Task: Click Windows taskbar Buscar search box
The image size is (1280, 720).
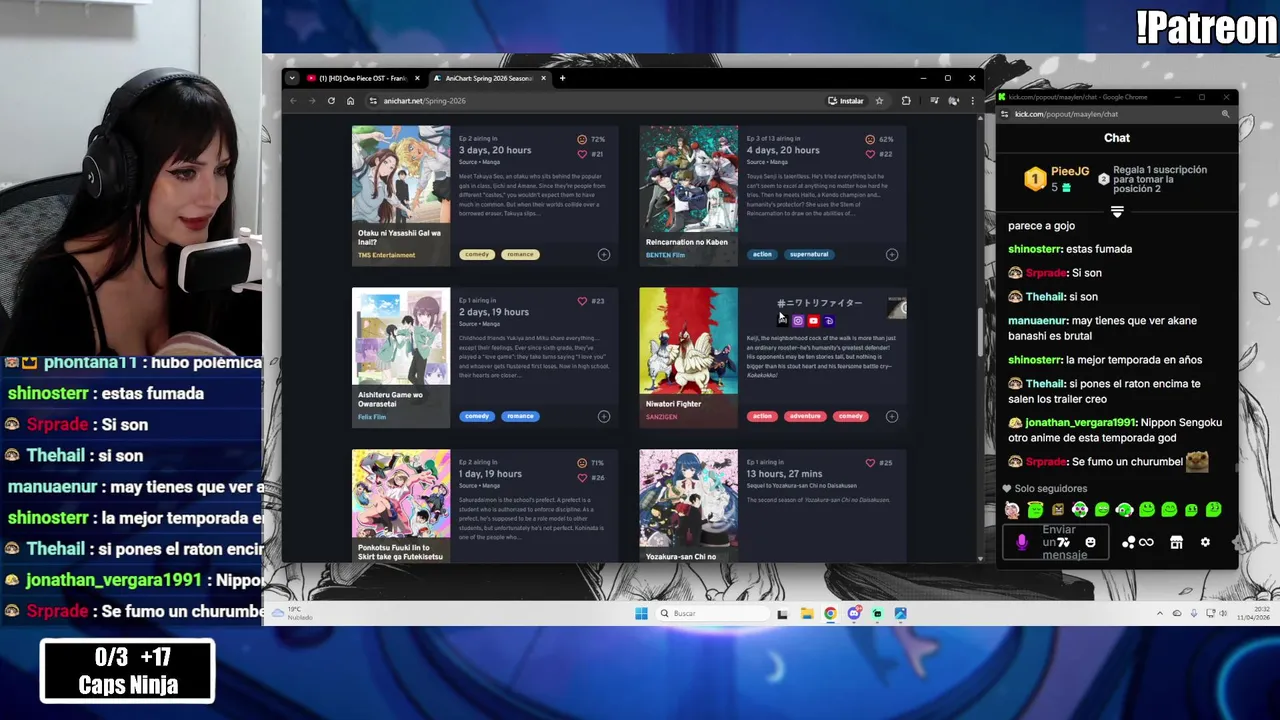Action: click(x=711, y=613)
